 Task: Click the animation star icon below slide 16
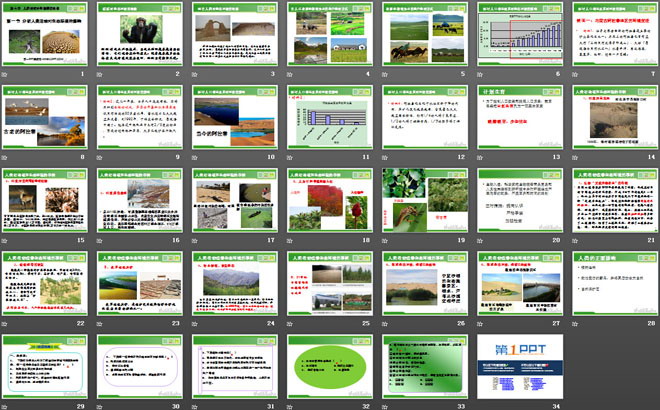pyautogui.click(x=100, y=241)
